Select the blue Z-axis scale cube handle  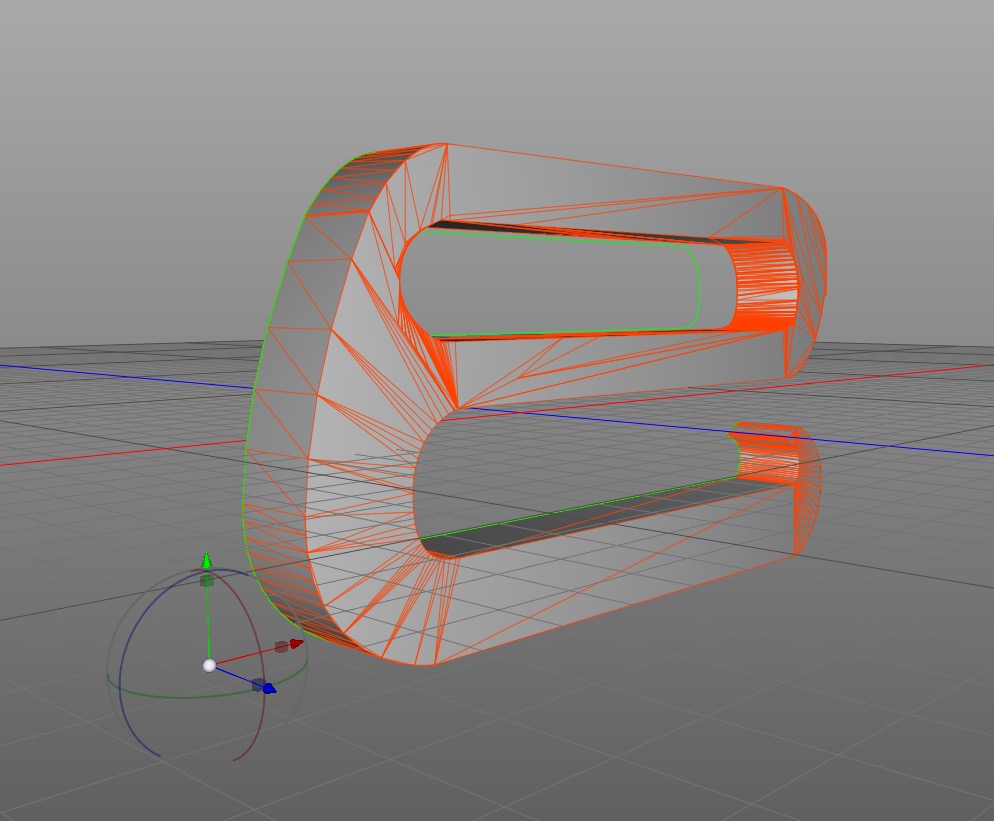pos(258,684)
